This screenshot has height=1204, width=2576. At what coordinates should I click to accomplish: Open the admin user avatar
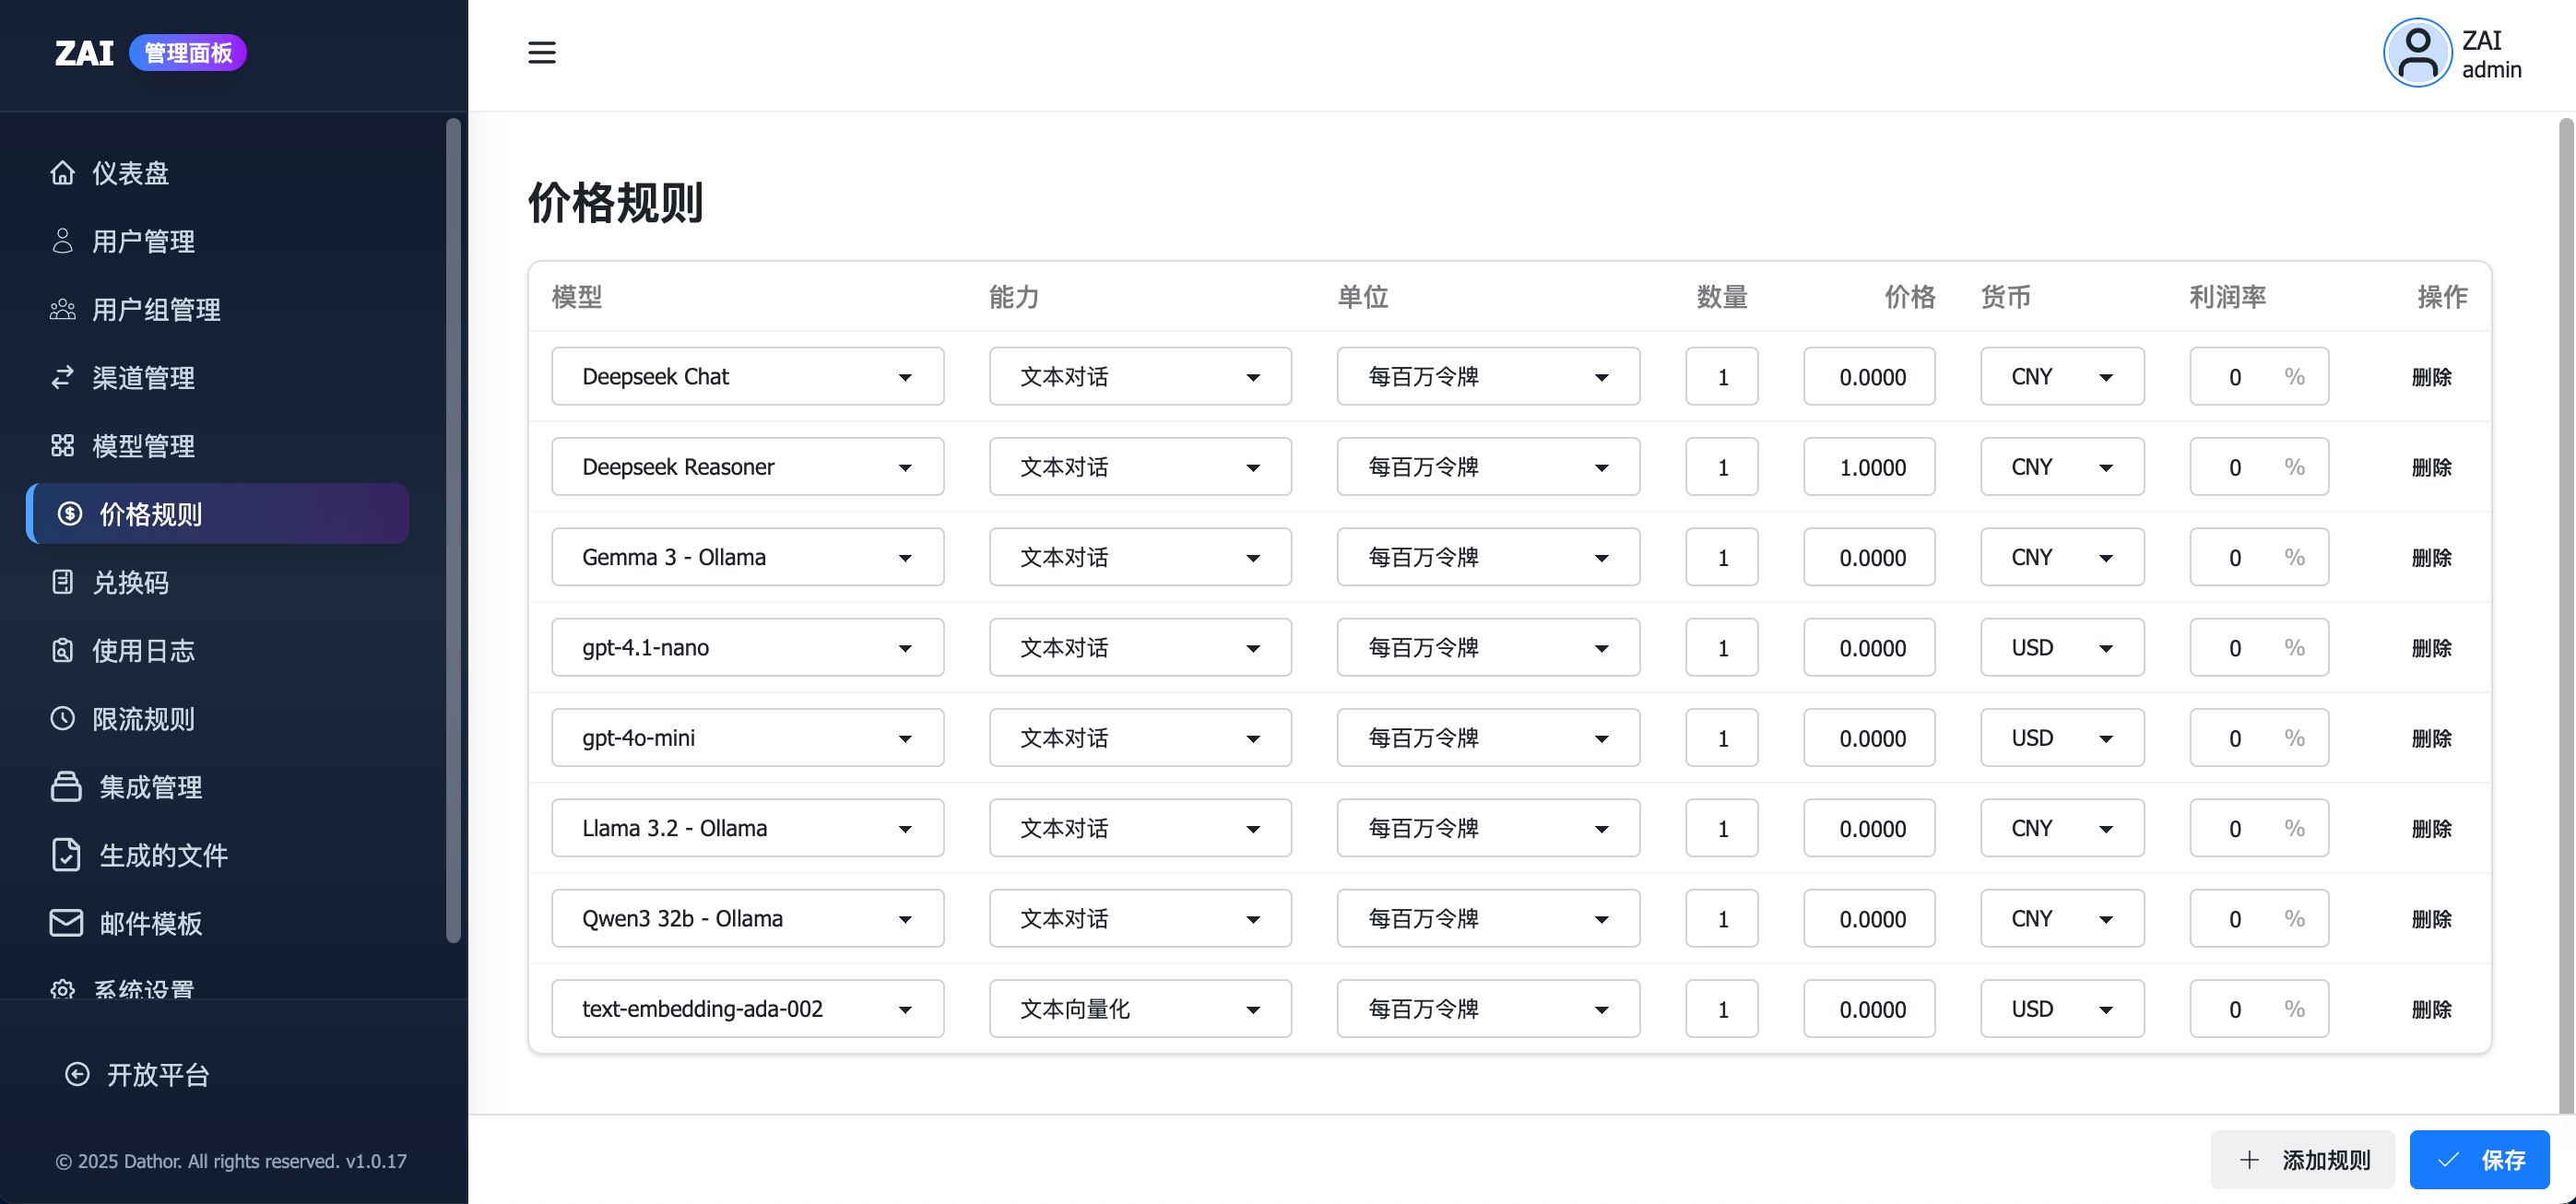[x=2417, y=54]
